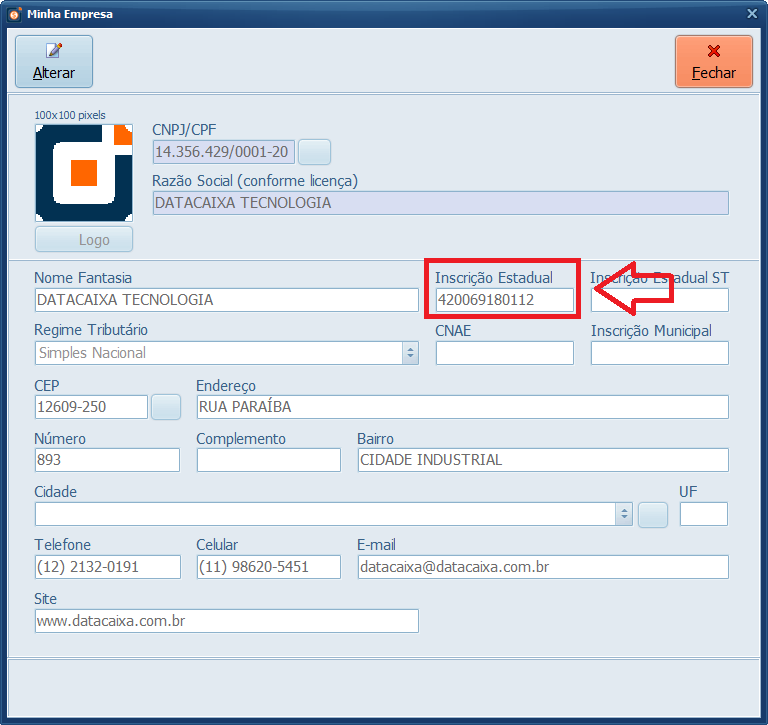This screenshot has width=768, height=725.
Task: Select the Nome Fantasia text field
Action: click(226, 299)
